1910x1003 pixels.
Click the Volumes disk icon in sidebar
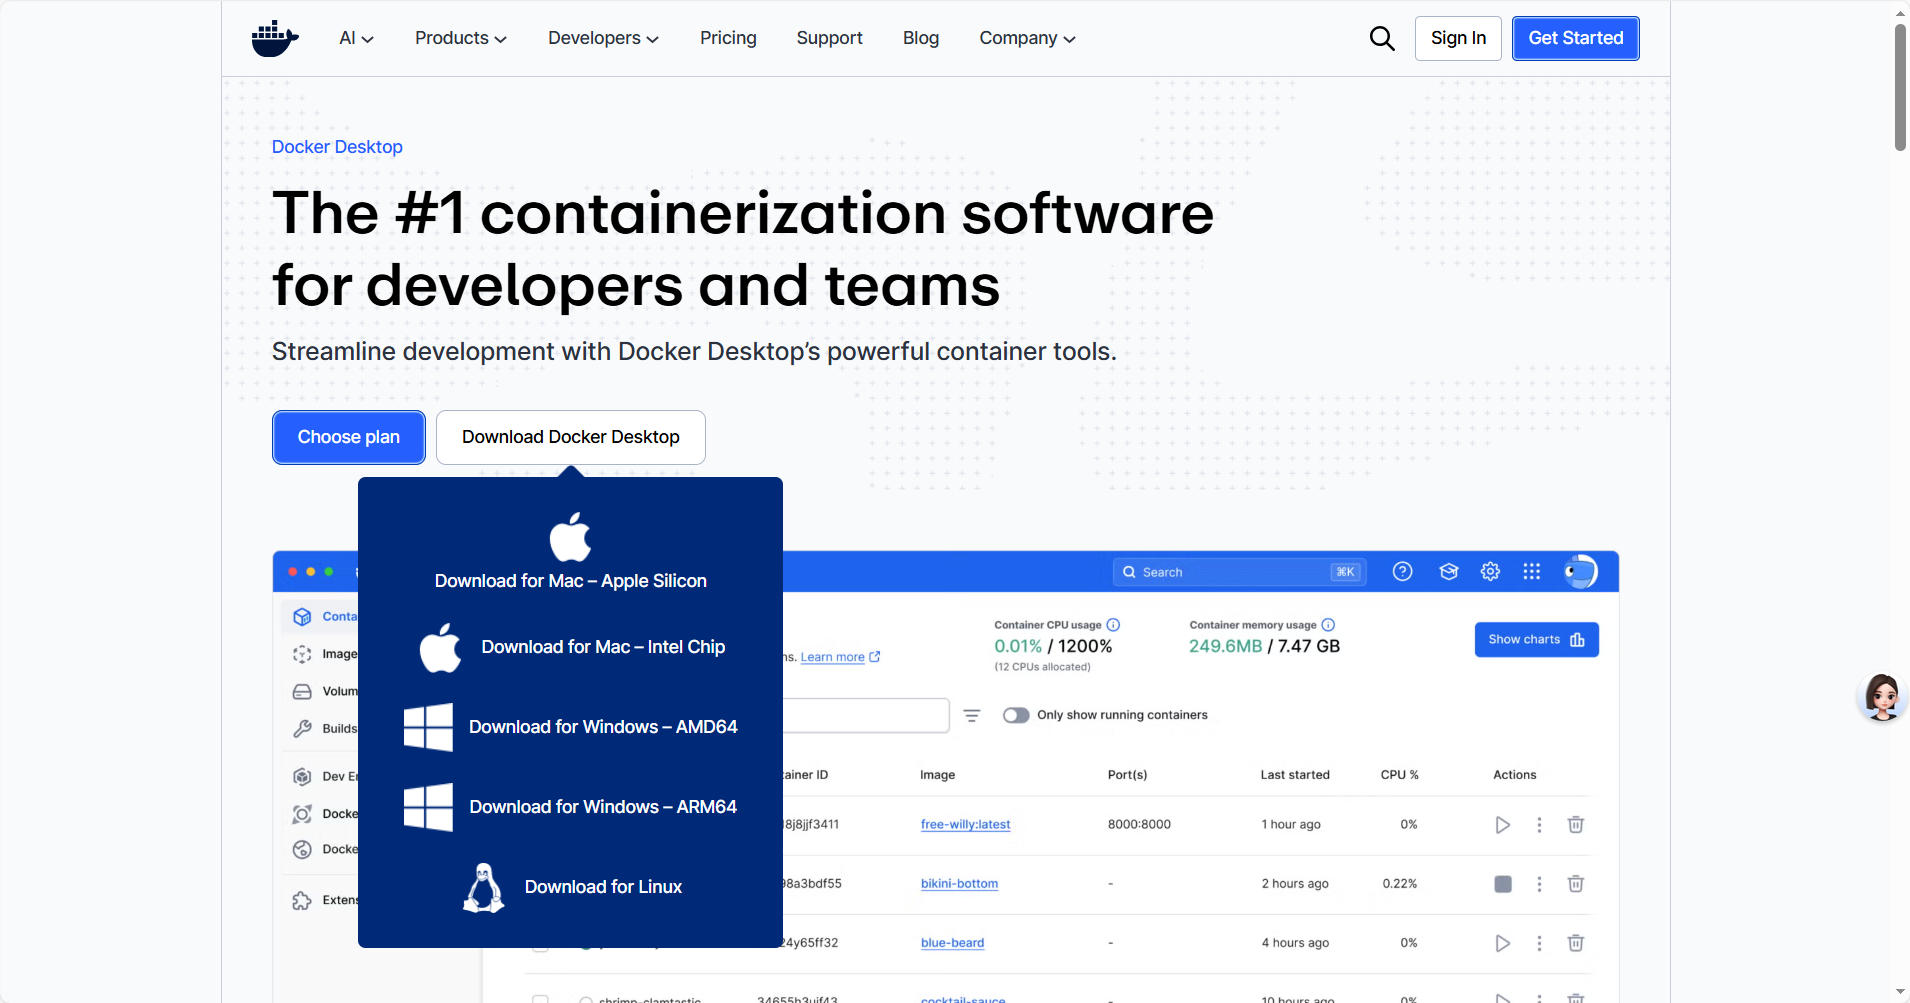click(x=302, y=692)
